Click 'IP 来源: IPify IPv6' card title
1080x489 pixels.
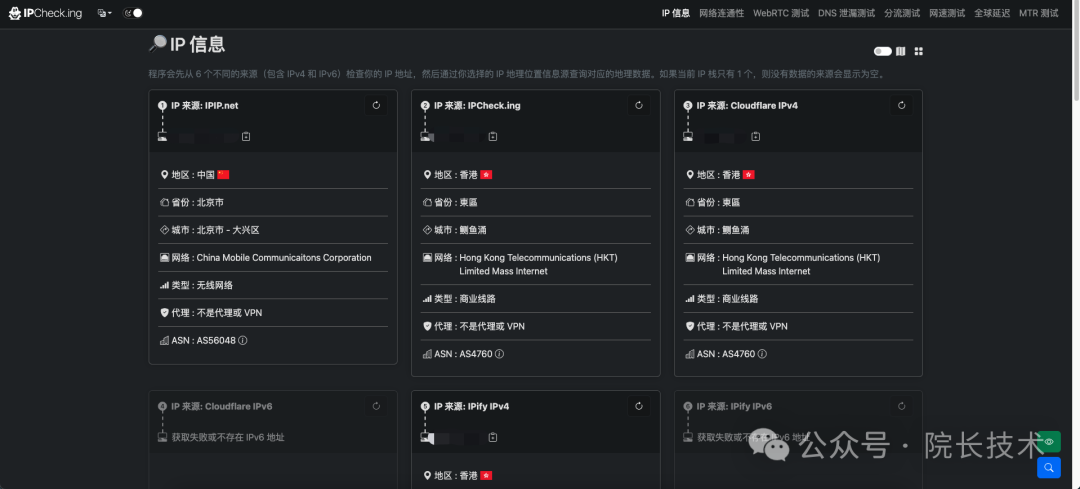[x=734, y=406]
